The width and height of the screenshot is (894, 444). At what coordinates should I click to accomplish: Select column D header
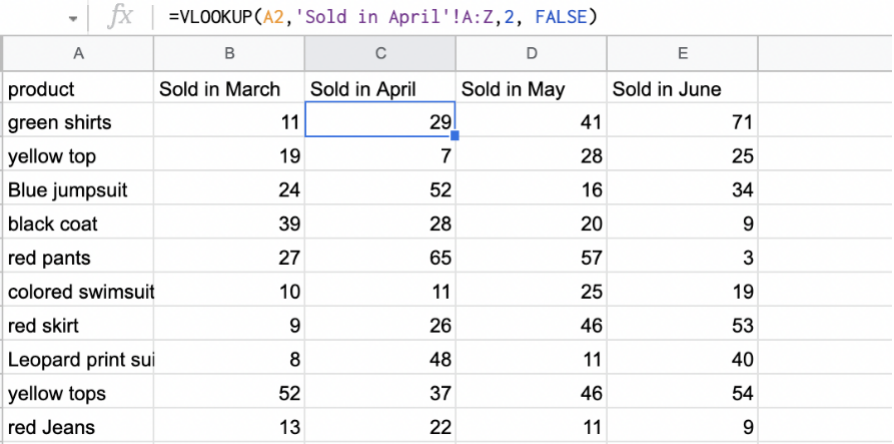point(531,53)
